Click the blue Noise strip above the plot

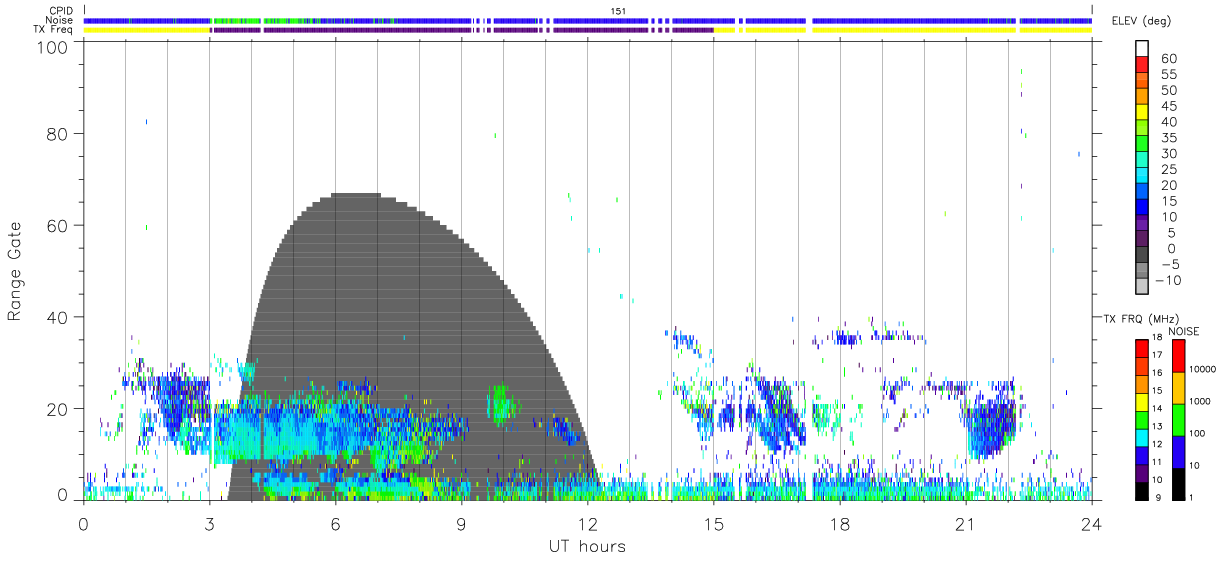tap(588, 20)
